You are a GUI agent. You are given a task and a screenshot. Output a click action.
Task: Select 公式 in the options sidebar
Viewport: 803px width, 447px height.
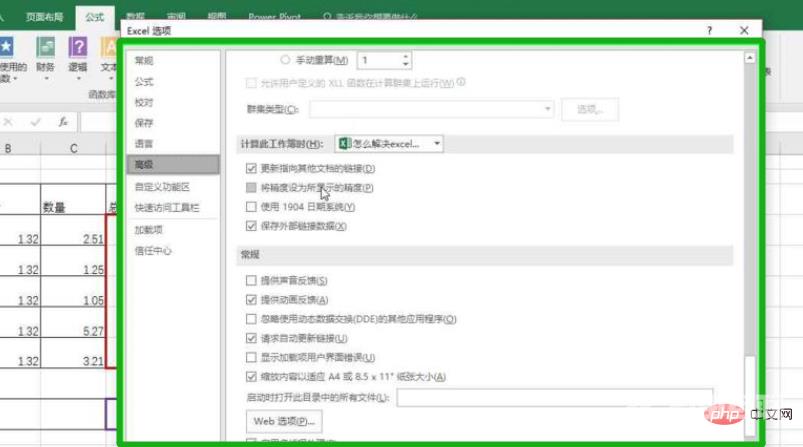click(x=145, y=81)
